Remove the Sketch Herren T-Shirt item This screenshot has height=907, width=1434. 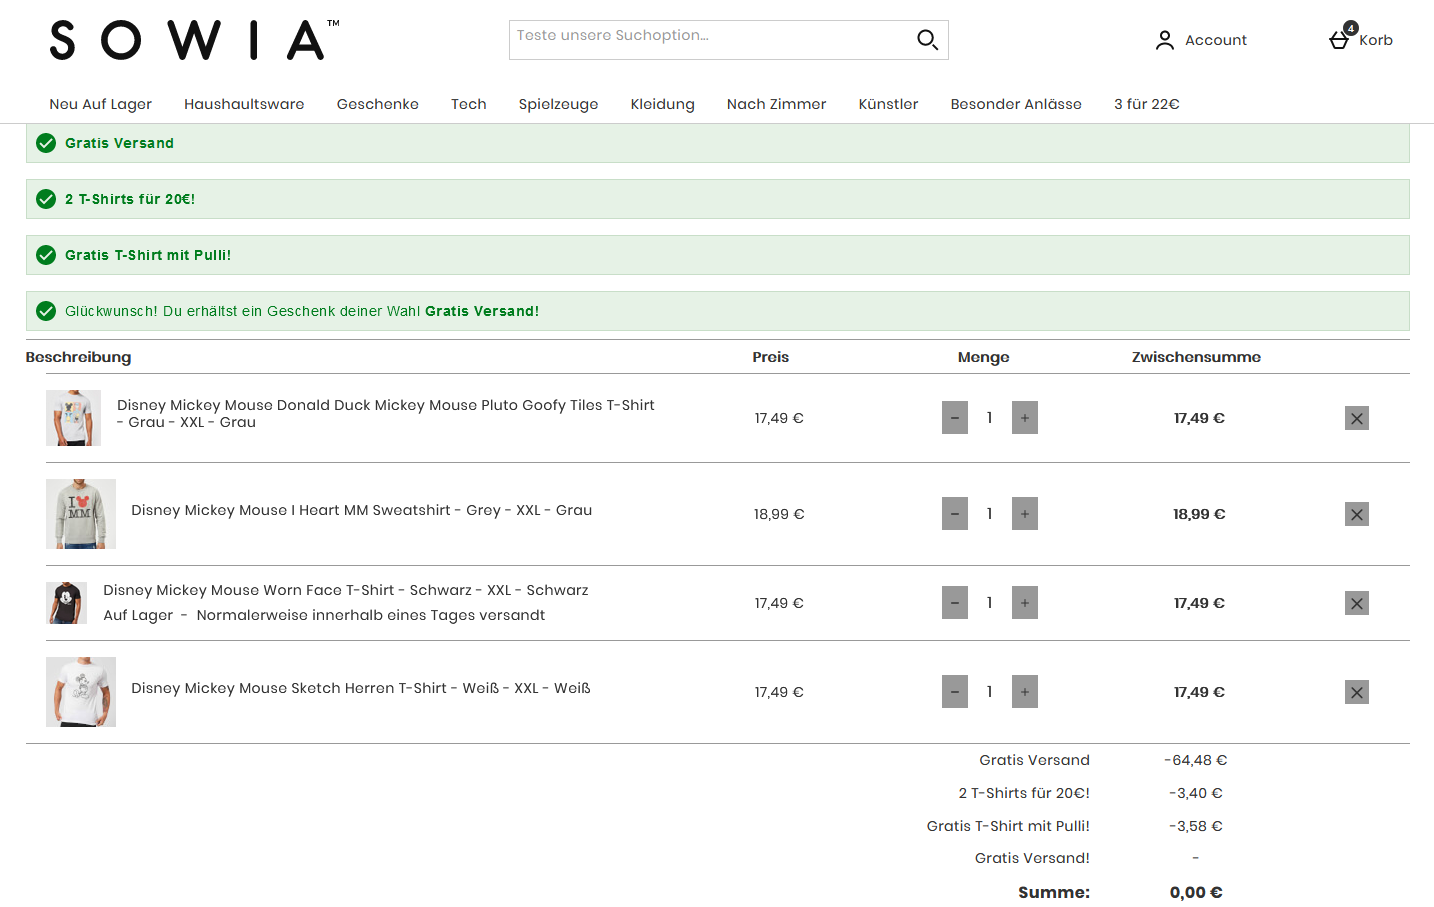(x=1356, y=692)
